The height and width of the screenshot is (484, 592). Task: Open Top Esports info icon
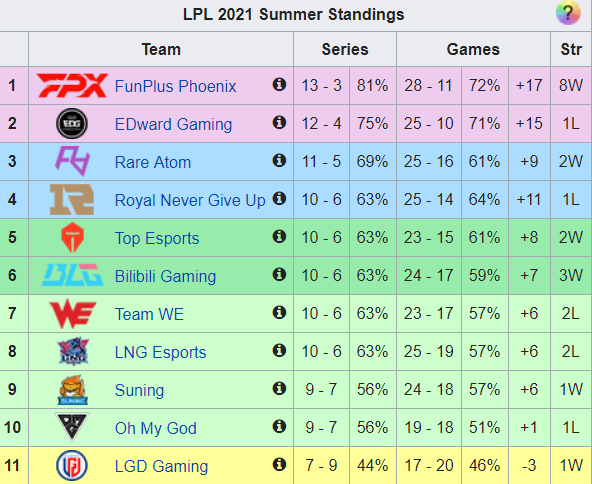[x=279, y=236]
